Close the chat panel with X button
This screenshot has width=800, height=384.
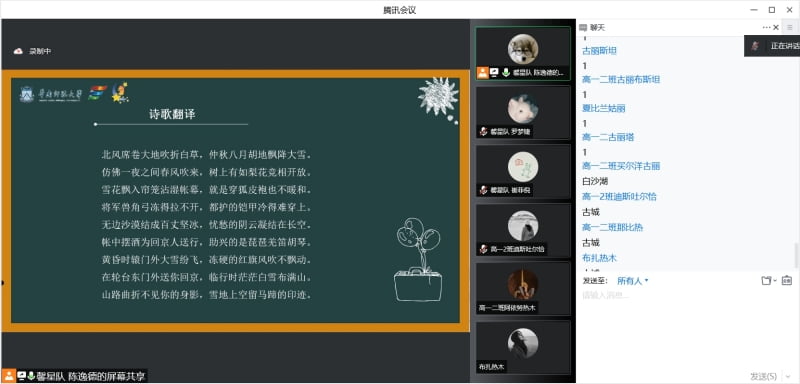776,28
